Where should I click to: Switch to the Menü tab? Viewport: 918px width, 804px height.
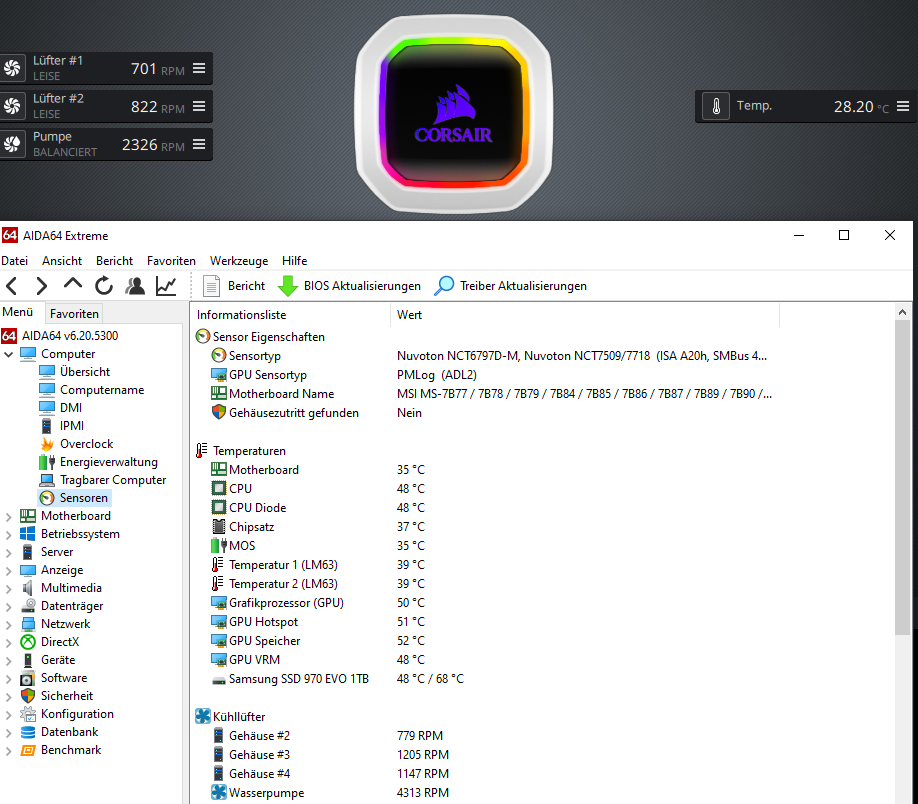coord(18,312)
